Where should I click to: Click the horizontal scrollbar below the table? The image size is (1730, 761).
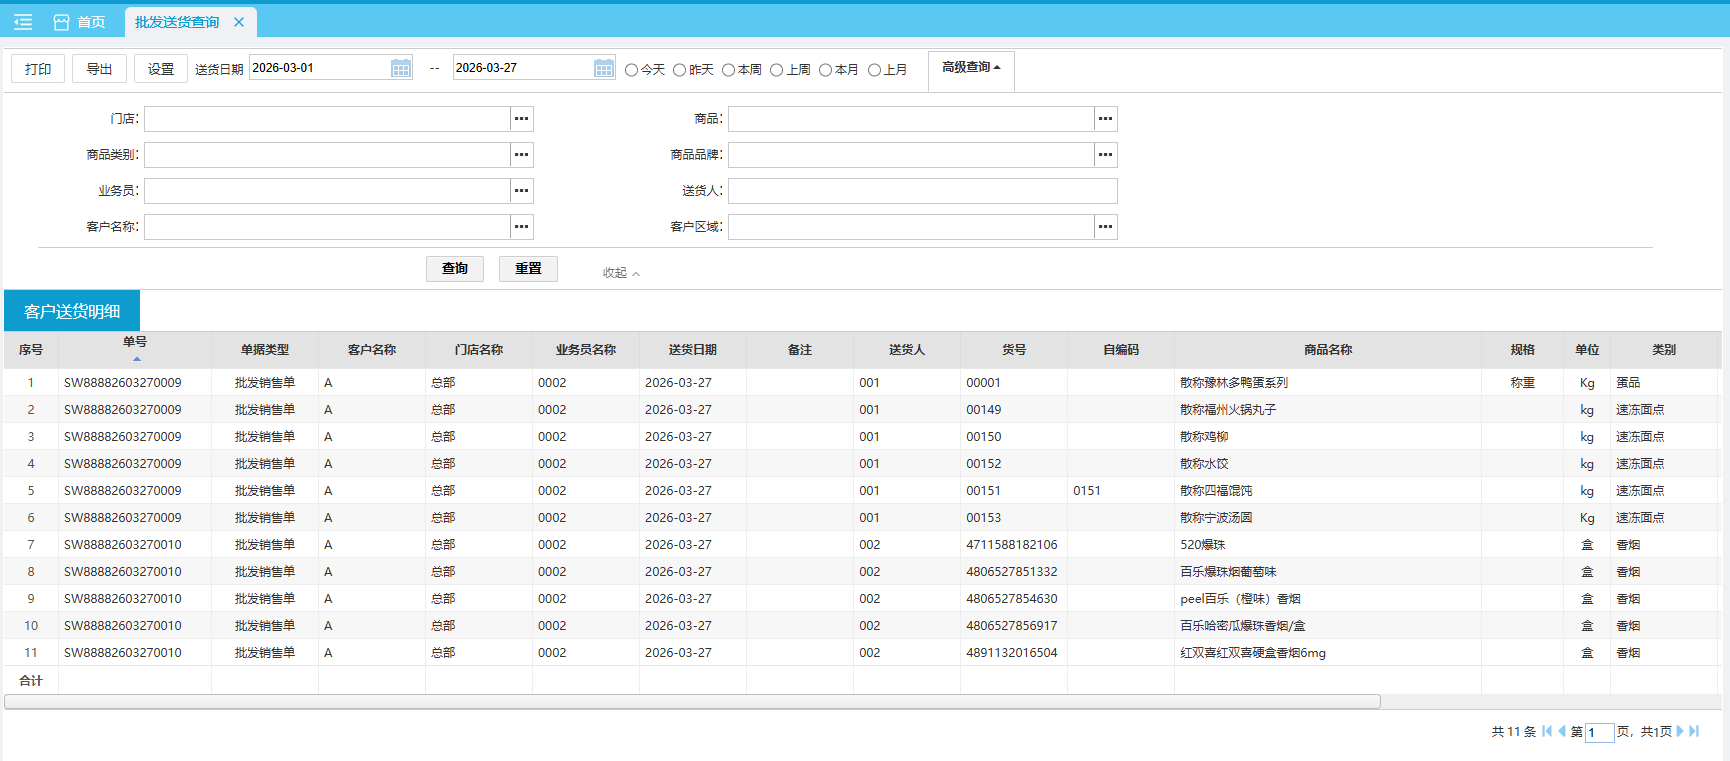click(692, 702)
